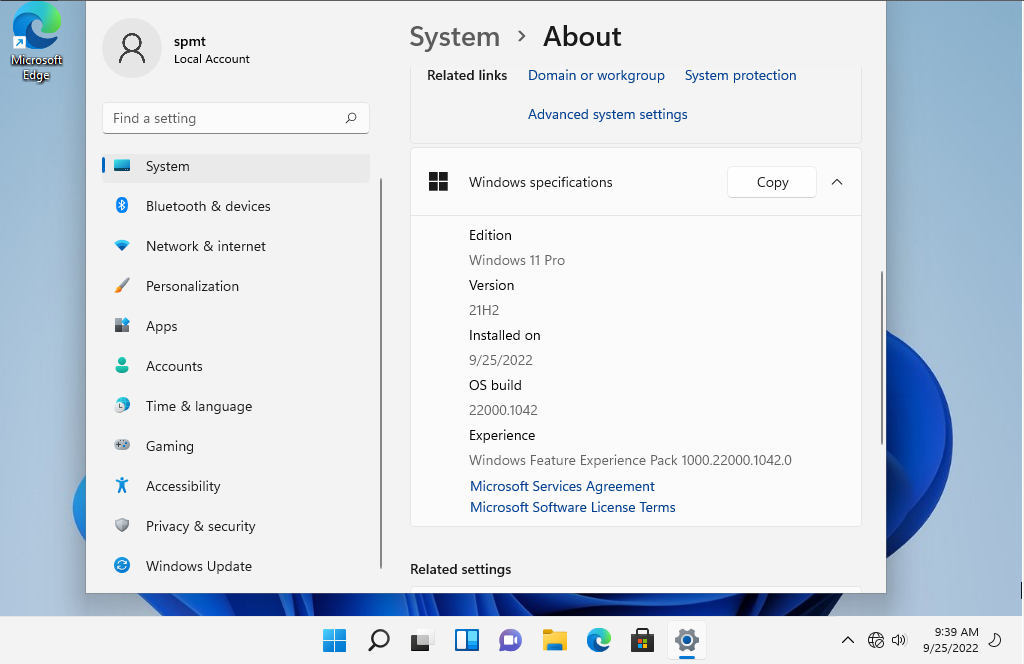Click the Accessibility figure icon

pos(122,486)
